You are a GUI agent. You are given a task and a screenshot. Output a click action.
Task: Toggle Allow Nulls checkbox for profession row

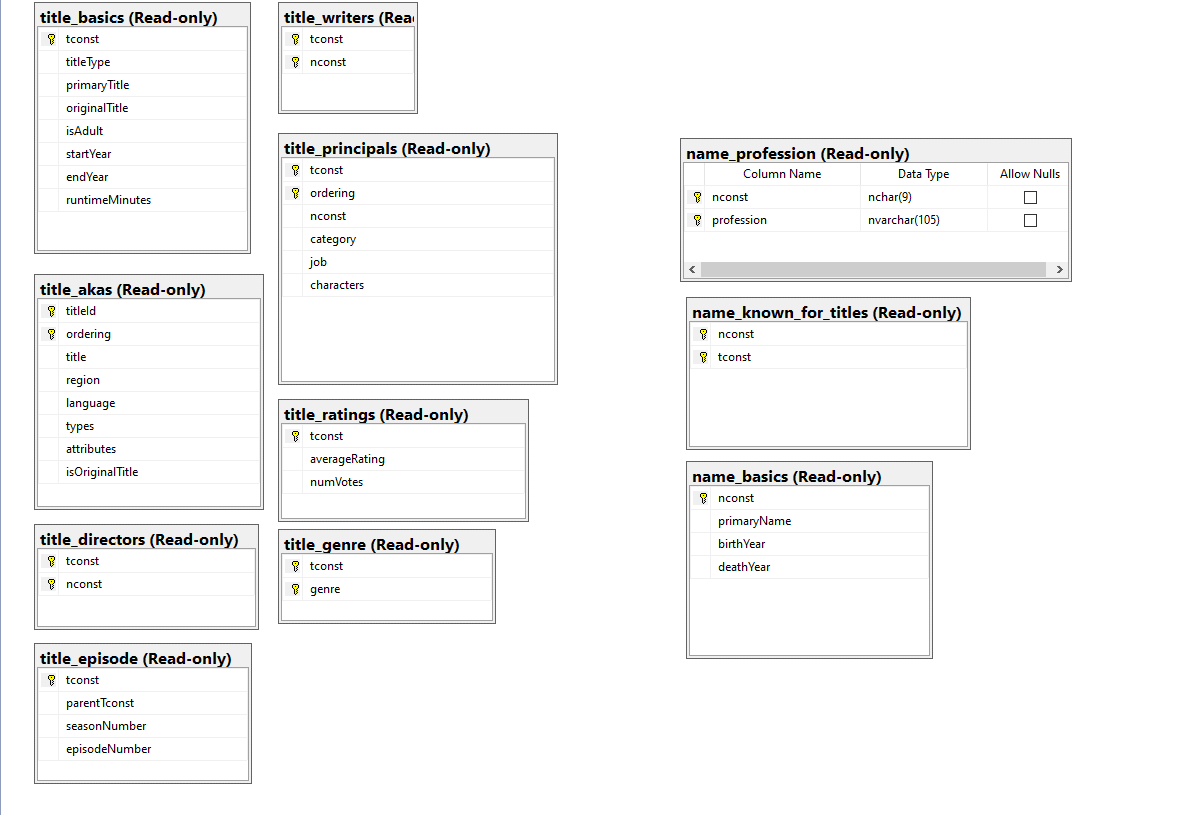tap(1030, 220)
